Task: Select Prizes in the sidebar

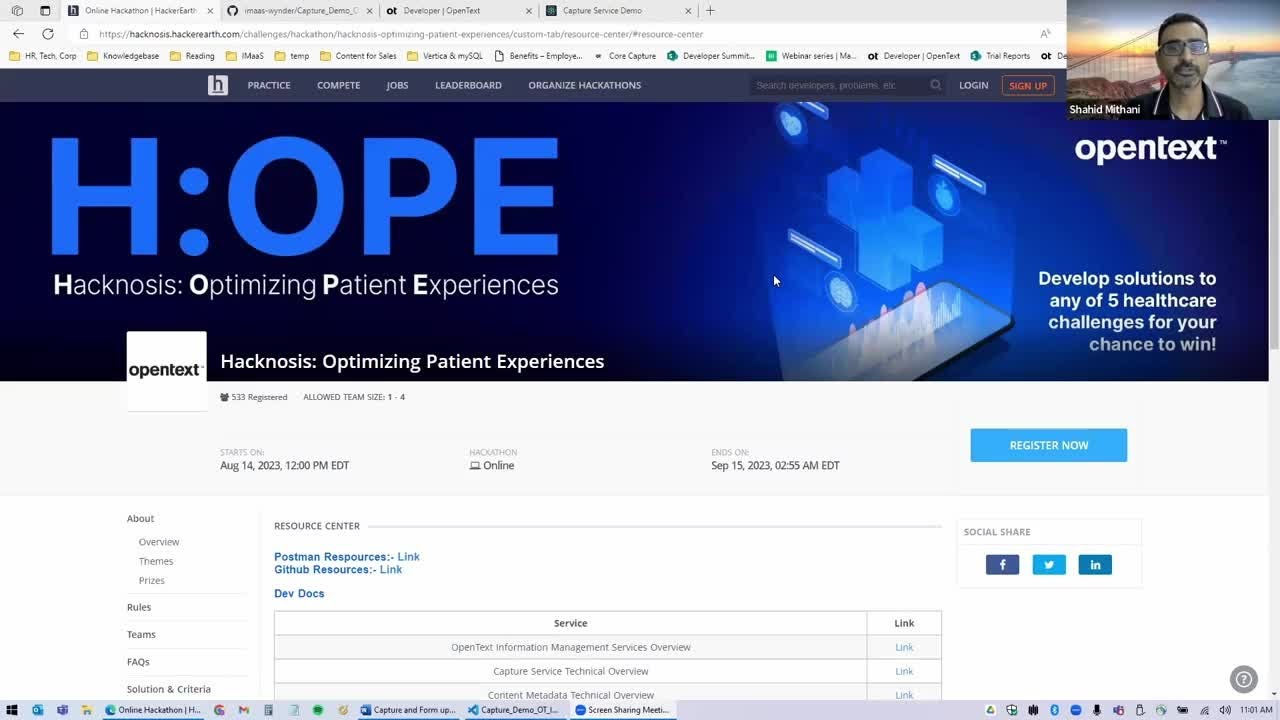Action: 152,580
